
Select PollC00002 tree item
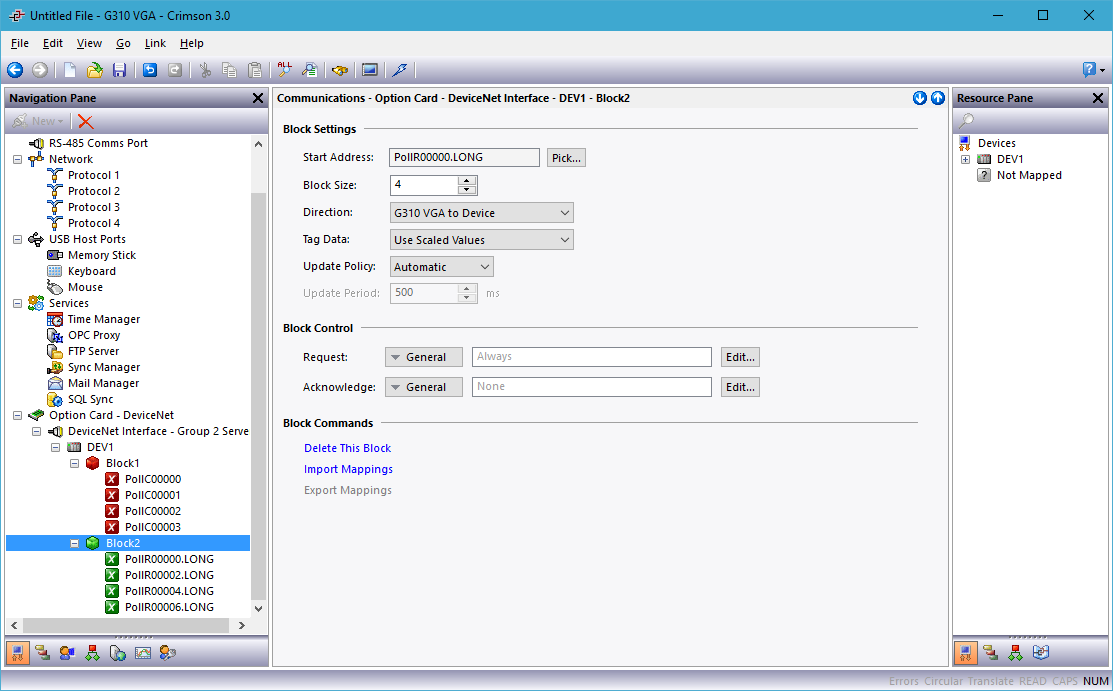coord(153,511)
